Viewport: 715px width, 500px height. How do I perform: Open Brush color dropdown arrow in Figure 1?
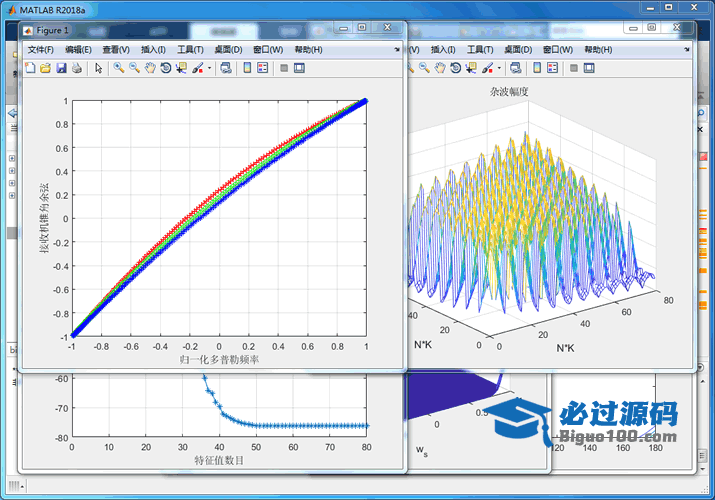209,68
